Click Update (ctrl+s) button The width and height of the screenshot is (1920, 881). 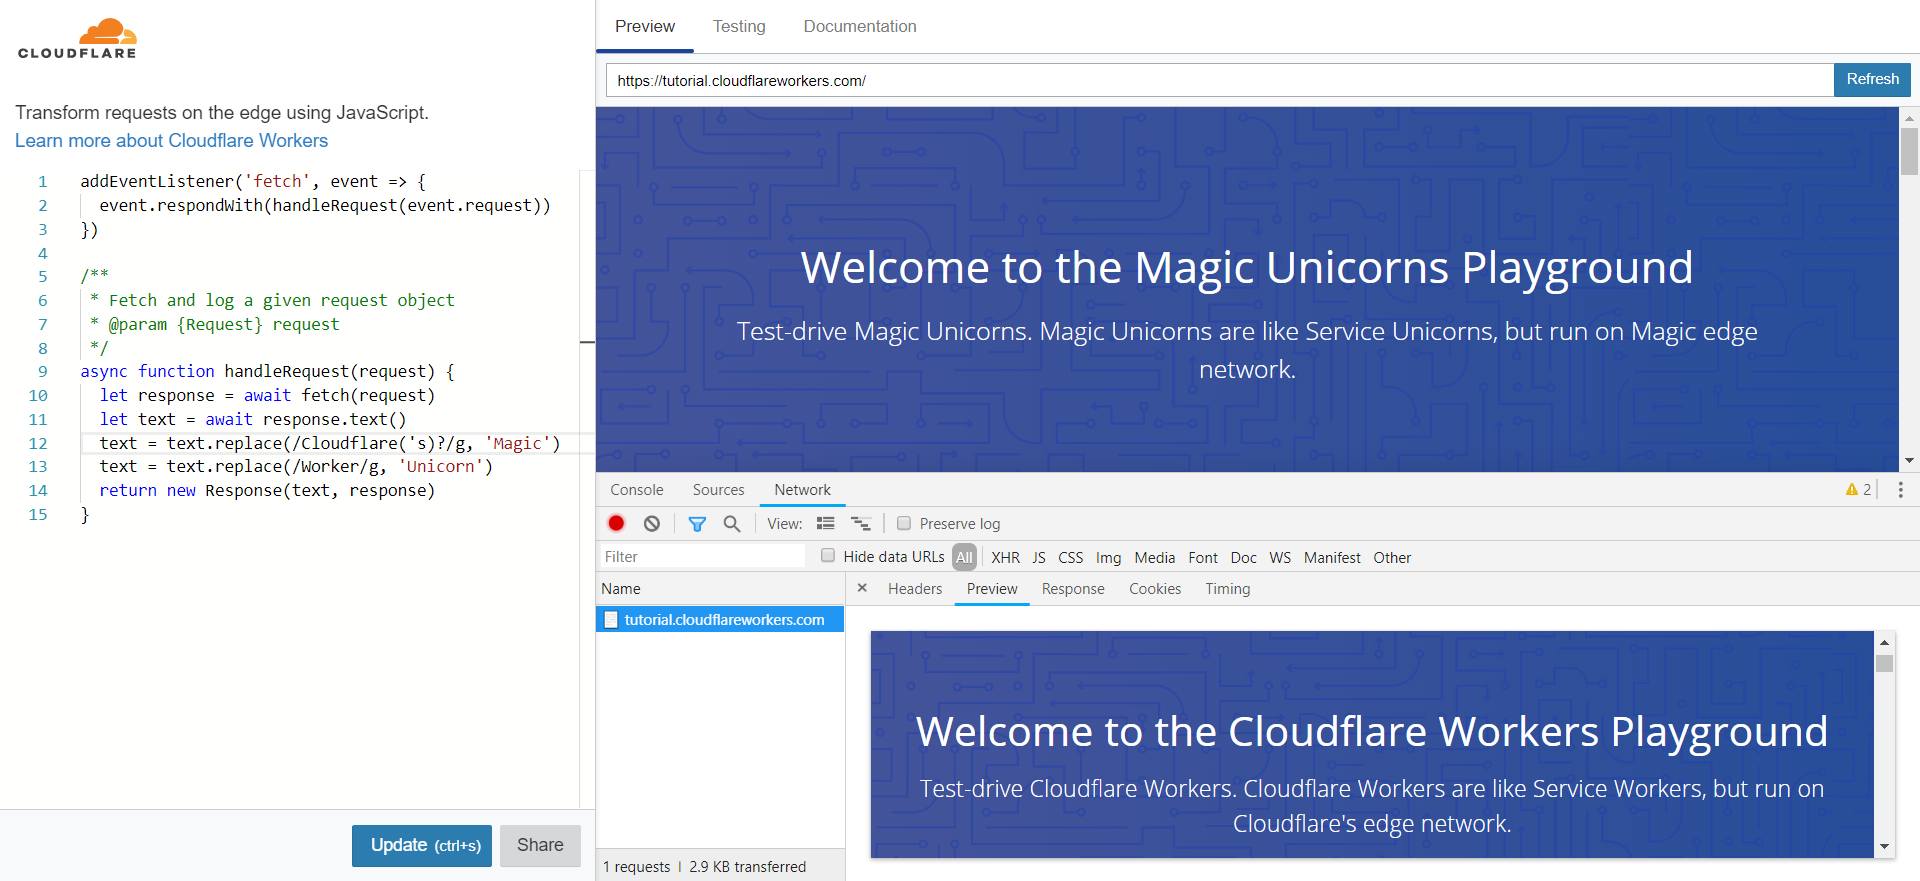(422, 846)
